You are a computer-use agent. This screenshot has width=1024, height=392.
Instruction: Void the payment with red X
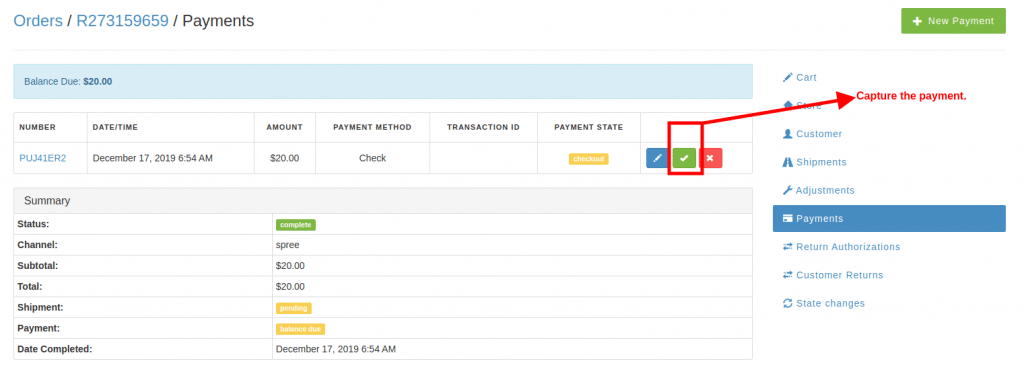[x=711, y=158]
